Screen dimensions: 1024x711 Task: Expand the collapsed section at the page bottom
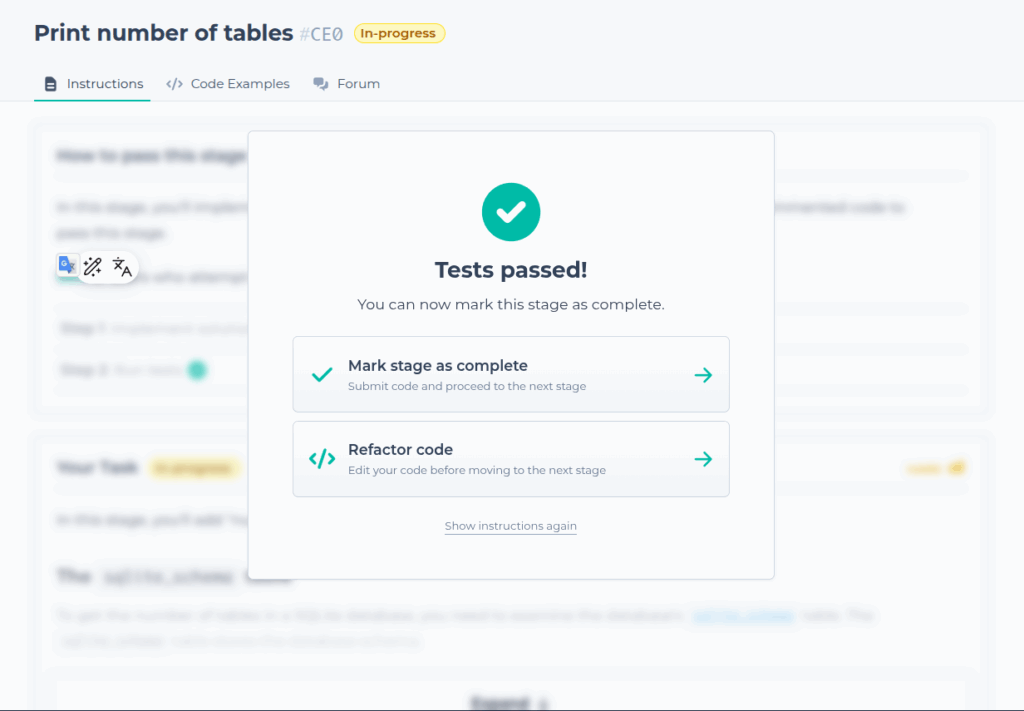pyautogui.click(x=510, y=703)
